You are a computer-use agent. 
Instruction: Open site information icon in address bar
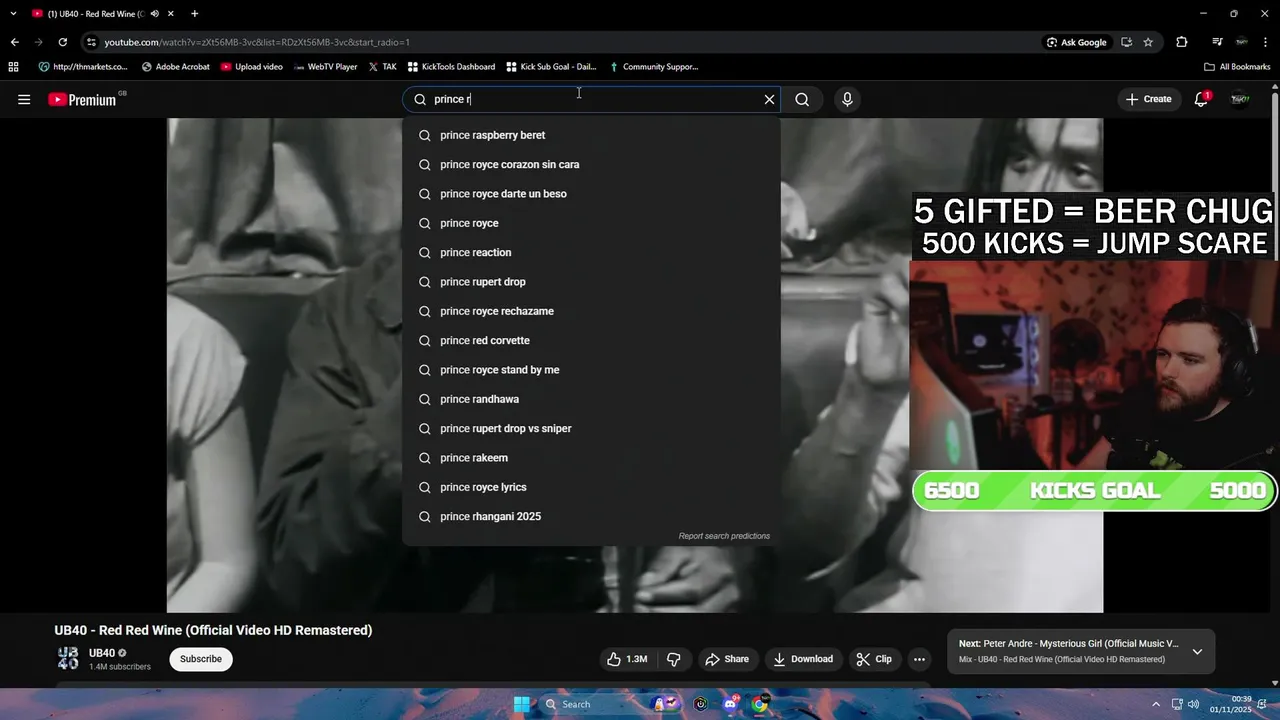[91, 42]
